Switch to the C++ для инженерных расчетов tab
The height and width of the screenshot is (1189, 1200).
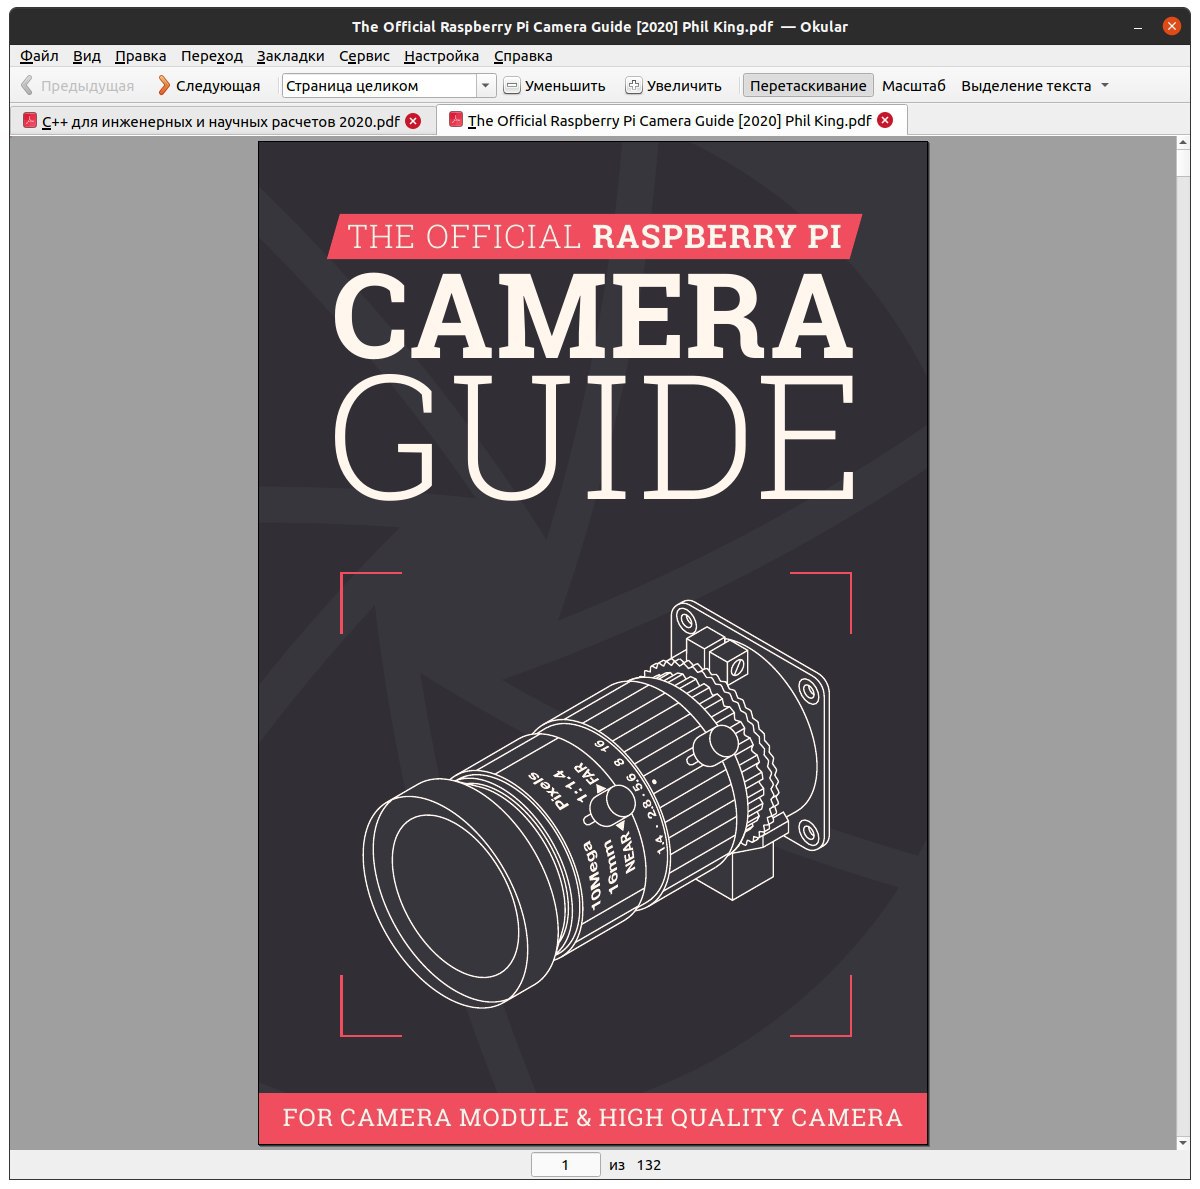coord(221,122)
